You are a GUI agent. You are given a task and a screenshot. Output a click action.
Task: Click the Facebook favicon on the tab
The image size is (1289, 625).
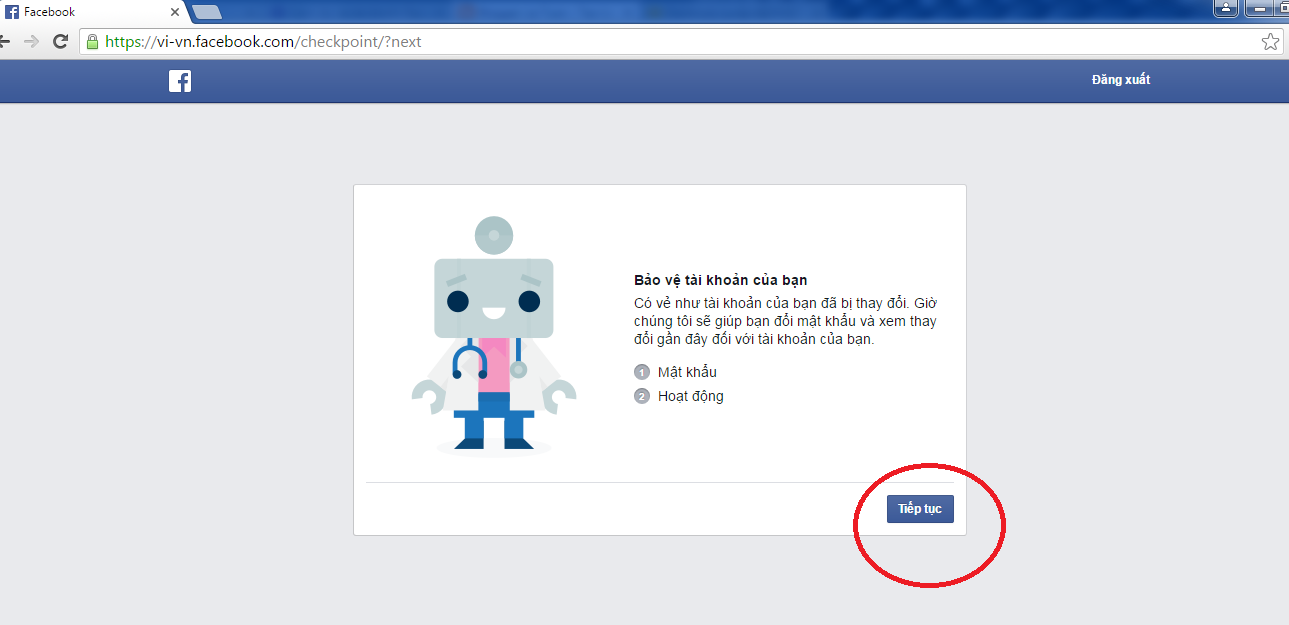click(12, 12)
